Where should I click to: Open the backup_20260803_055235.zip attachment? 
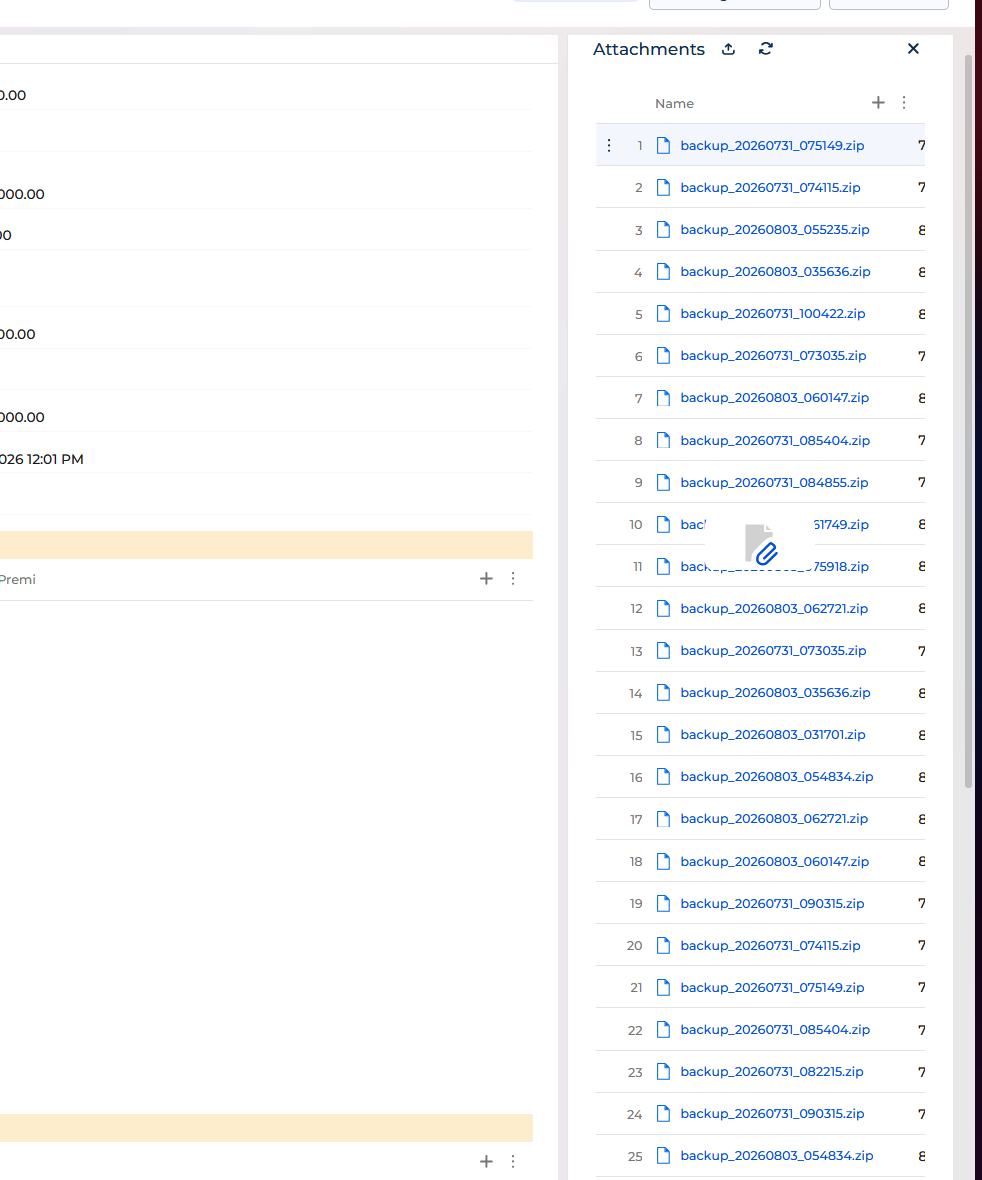[775, 230]
